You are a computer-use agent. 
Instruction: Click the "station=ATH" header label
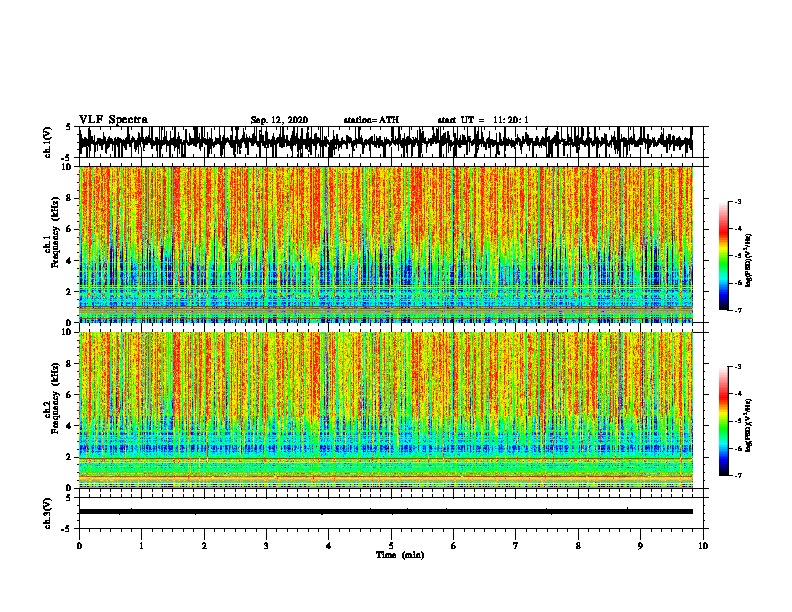pyautogui.click(x=371, y=120)
